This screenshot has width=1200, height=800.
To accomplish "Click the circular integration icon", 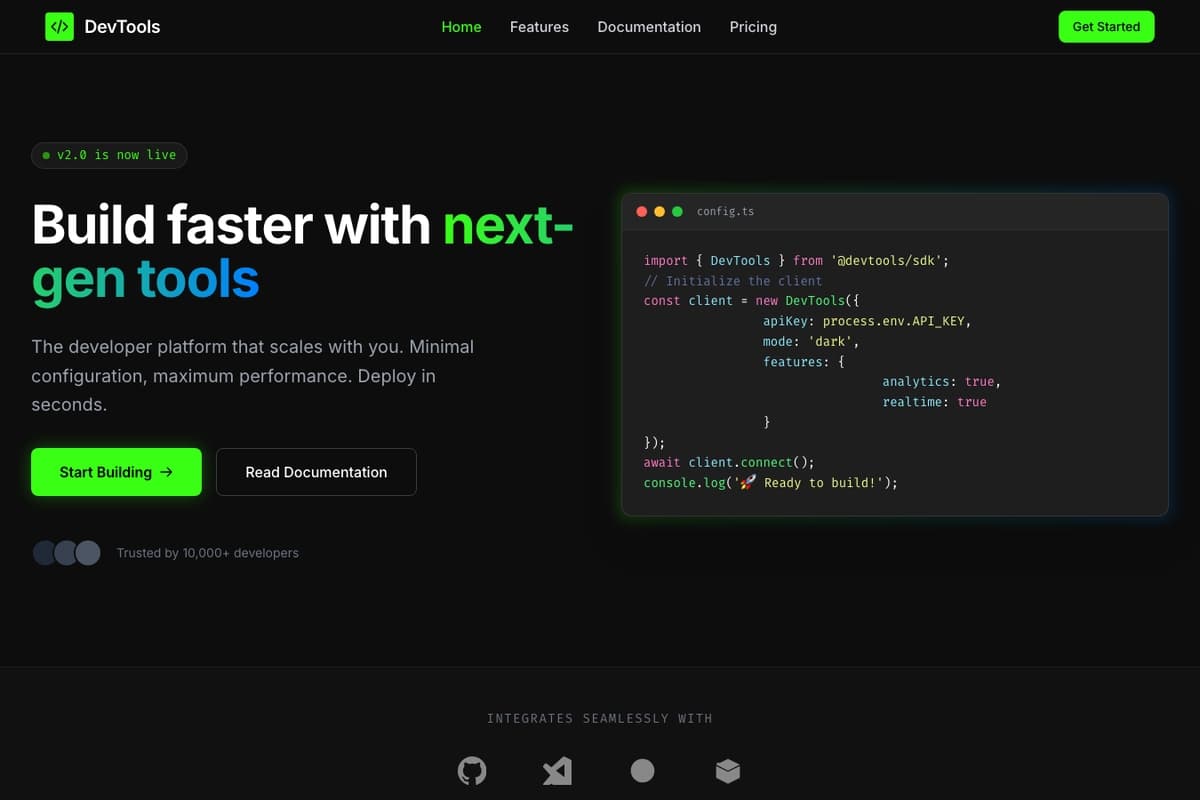I will coord(642,770).
